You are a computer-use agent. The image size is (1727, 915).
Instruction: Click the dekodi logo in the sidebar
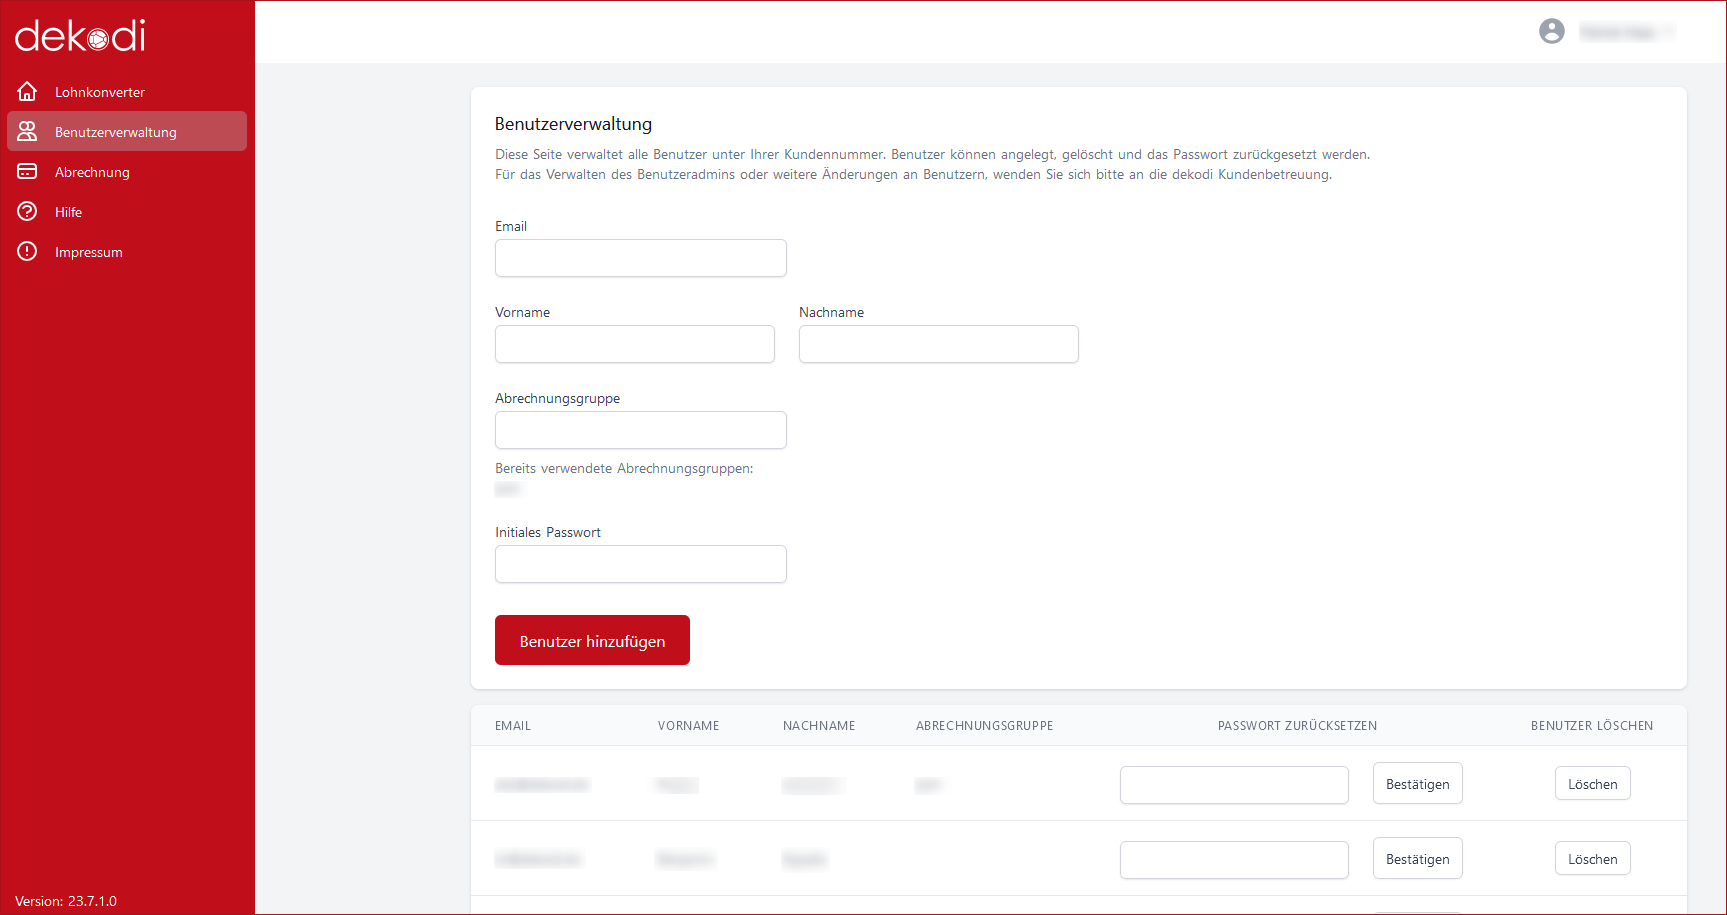click(80, 36)
